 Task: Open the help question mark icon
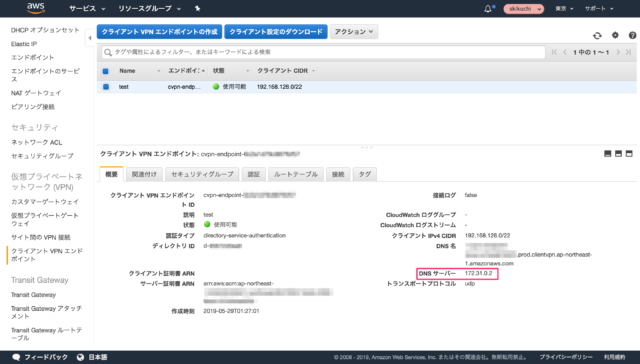pyautogui.click(x=632, y=36)
